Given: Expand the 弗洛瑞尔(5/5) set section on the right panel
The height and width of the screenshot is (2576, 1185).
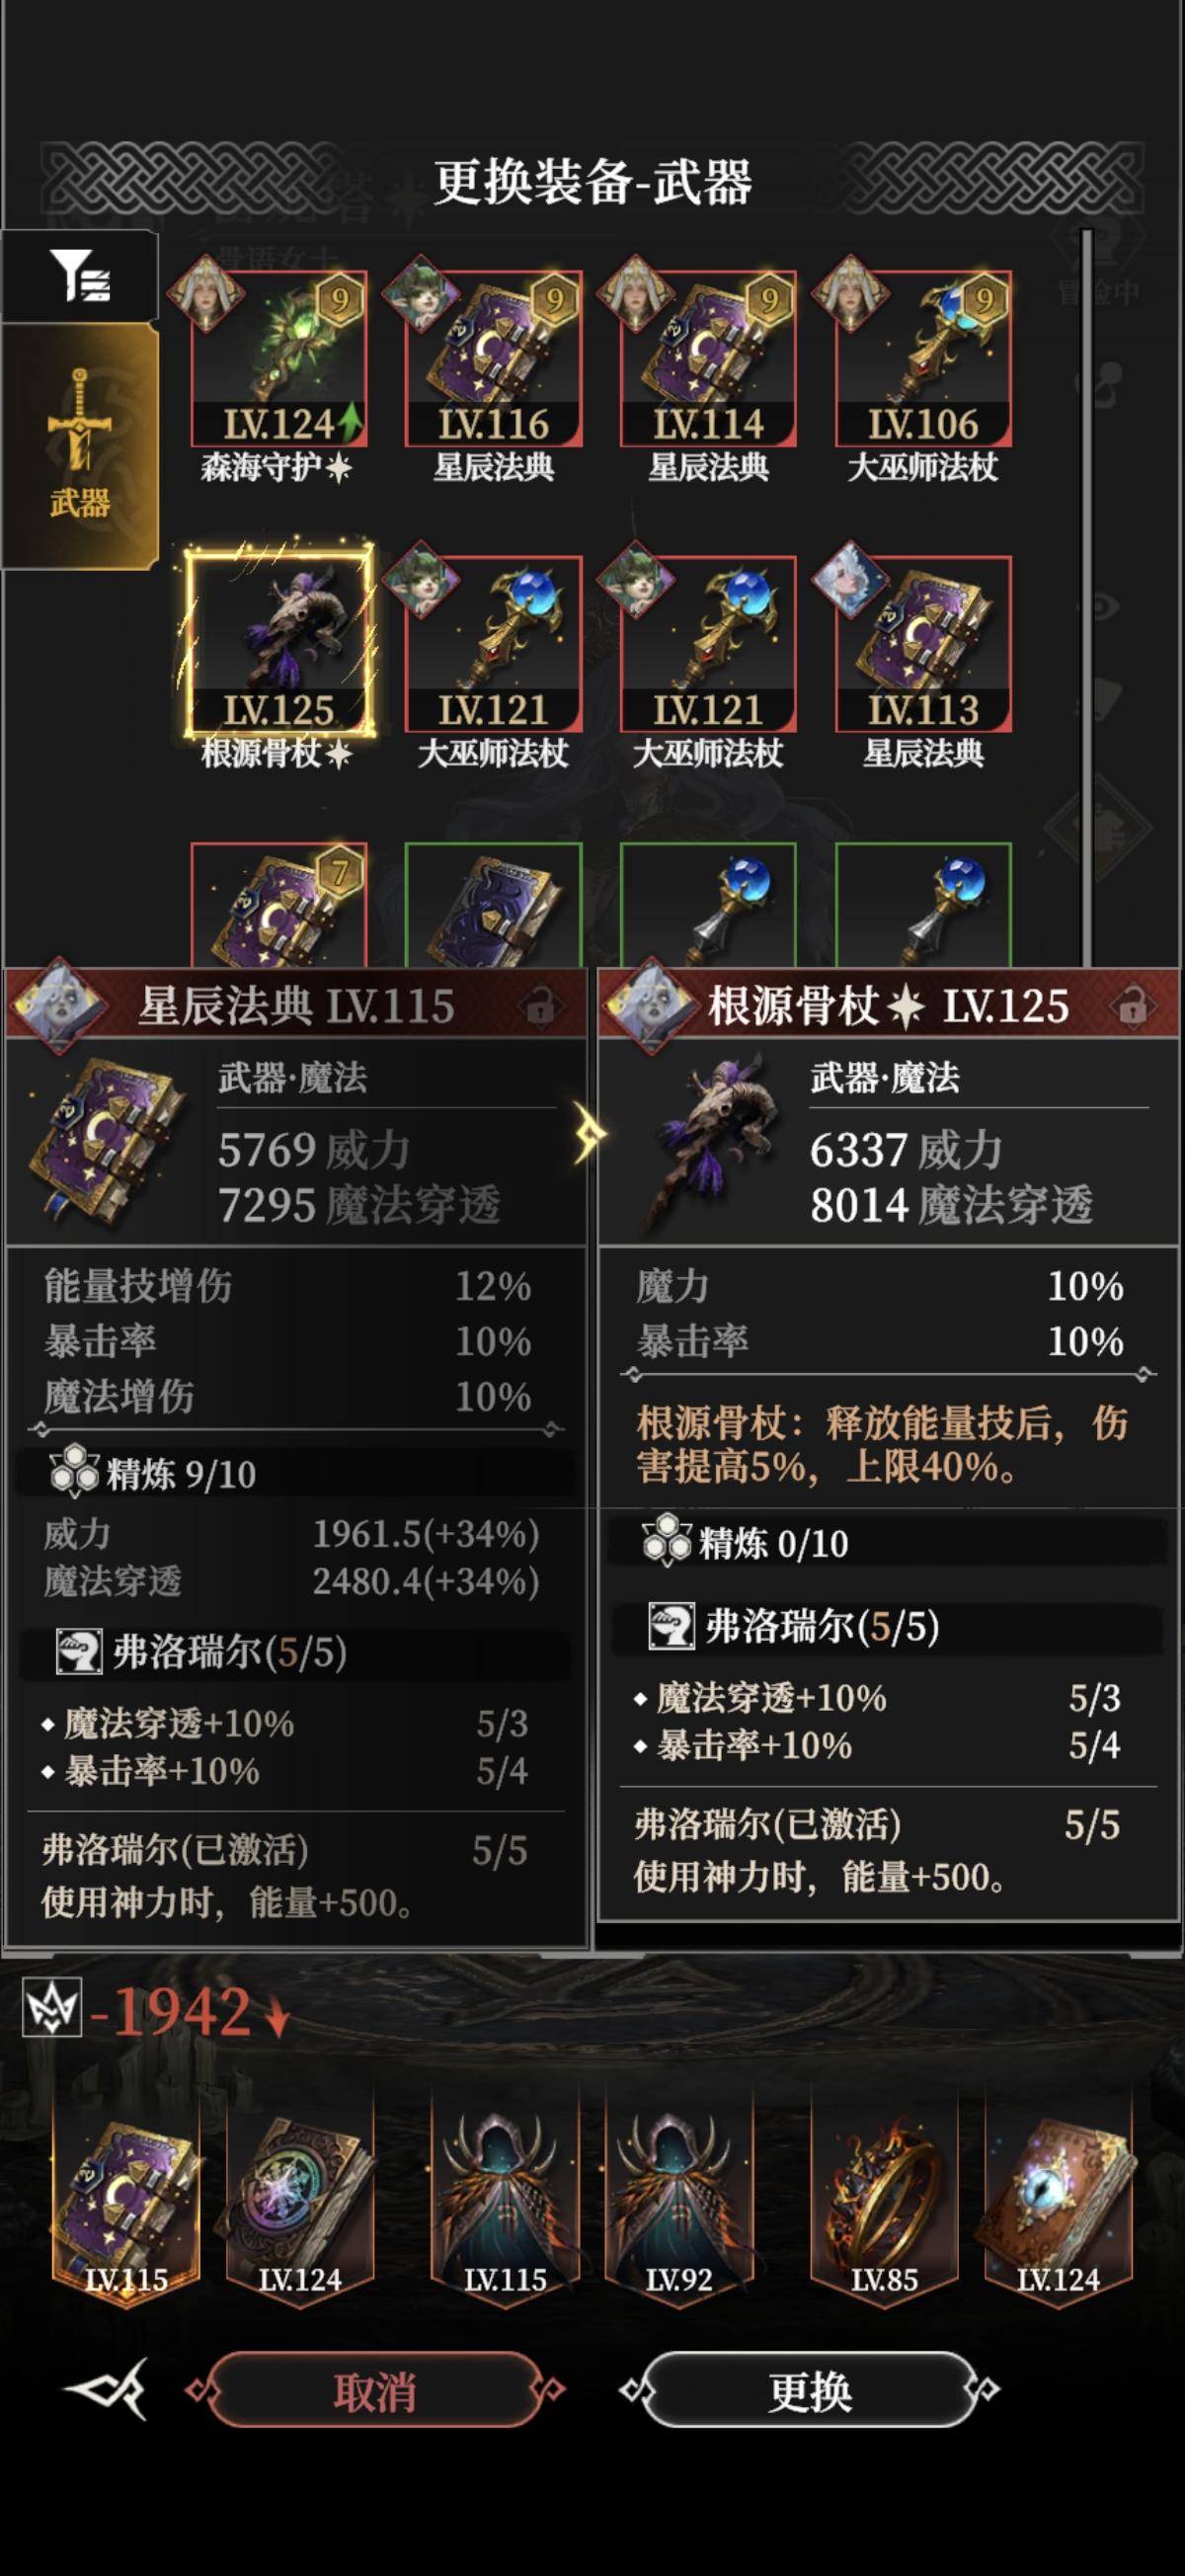Looking at the screenshot, I should click(x=888, y=1626).
